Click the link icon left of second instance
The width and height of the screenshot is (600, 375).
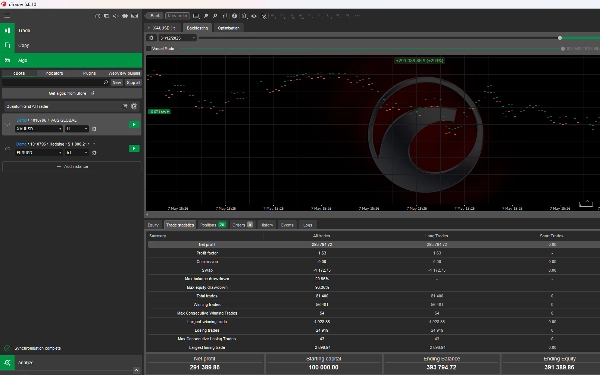7,148
